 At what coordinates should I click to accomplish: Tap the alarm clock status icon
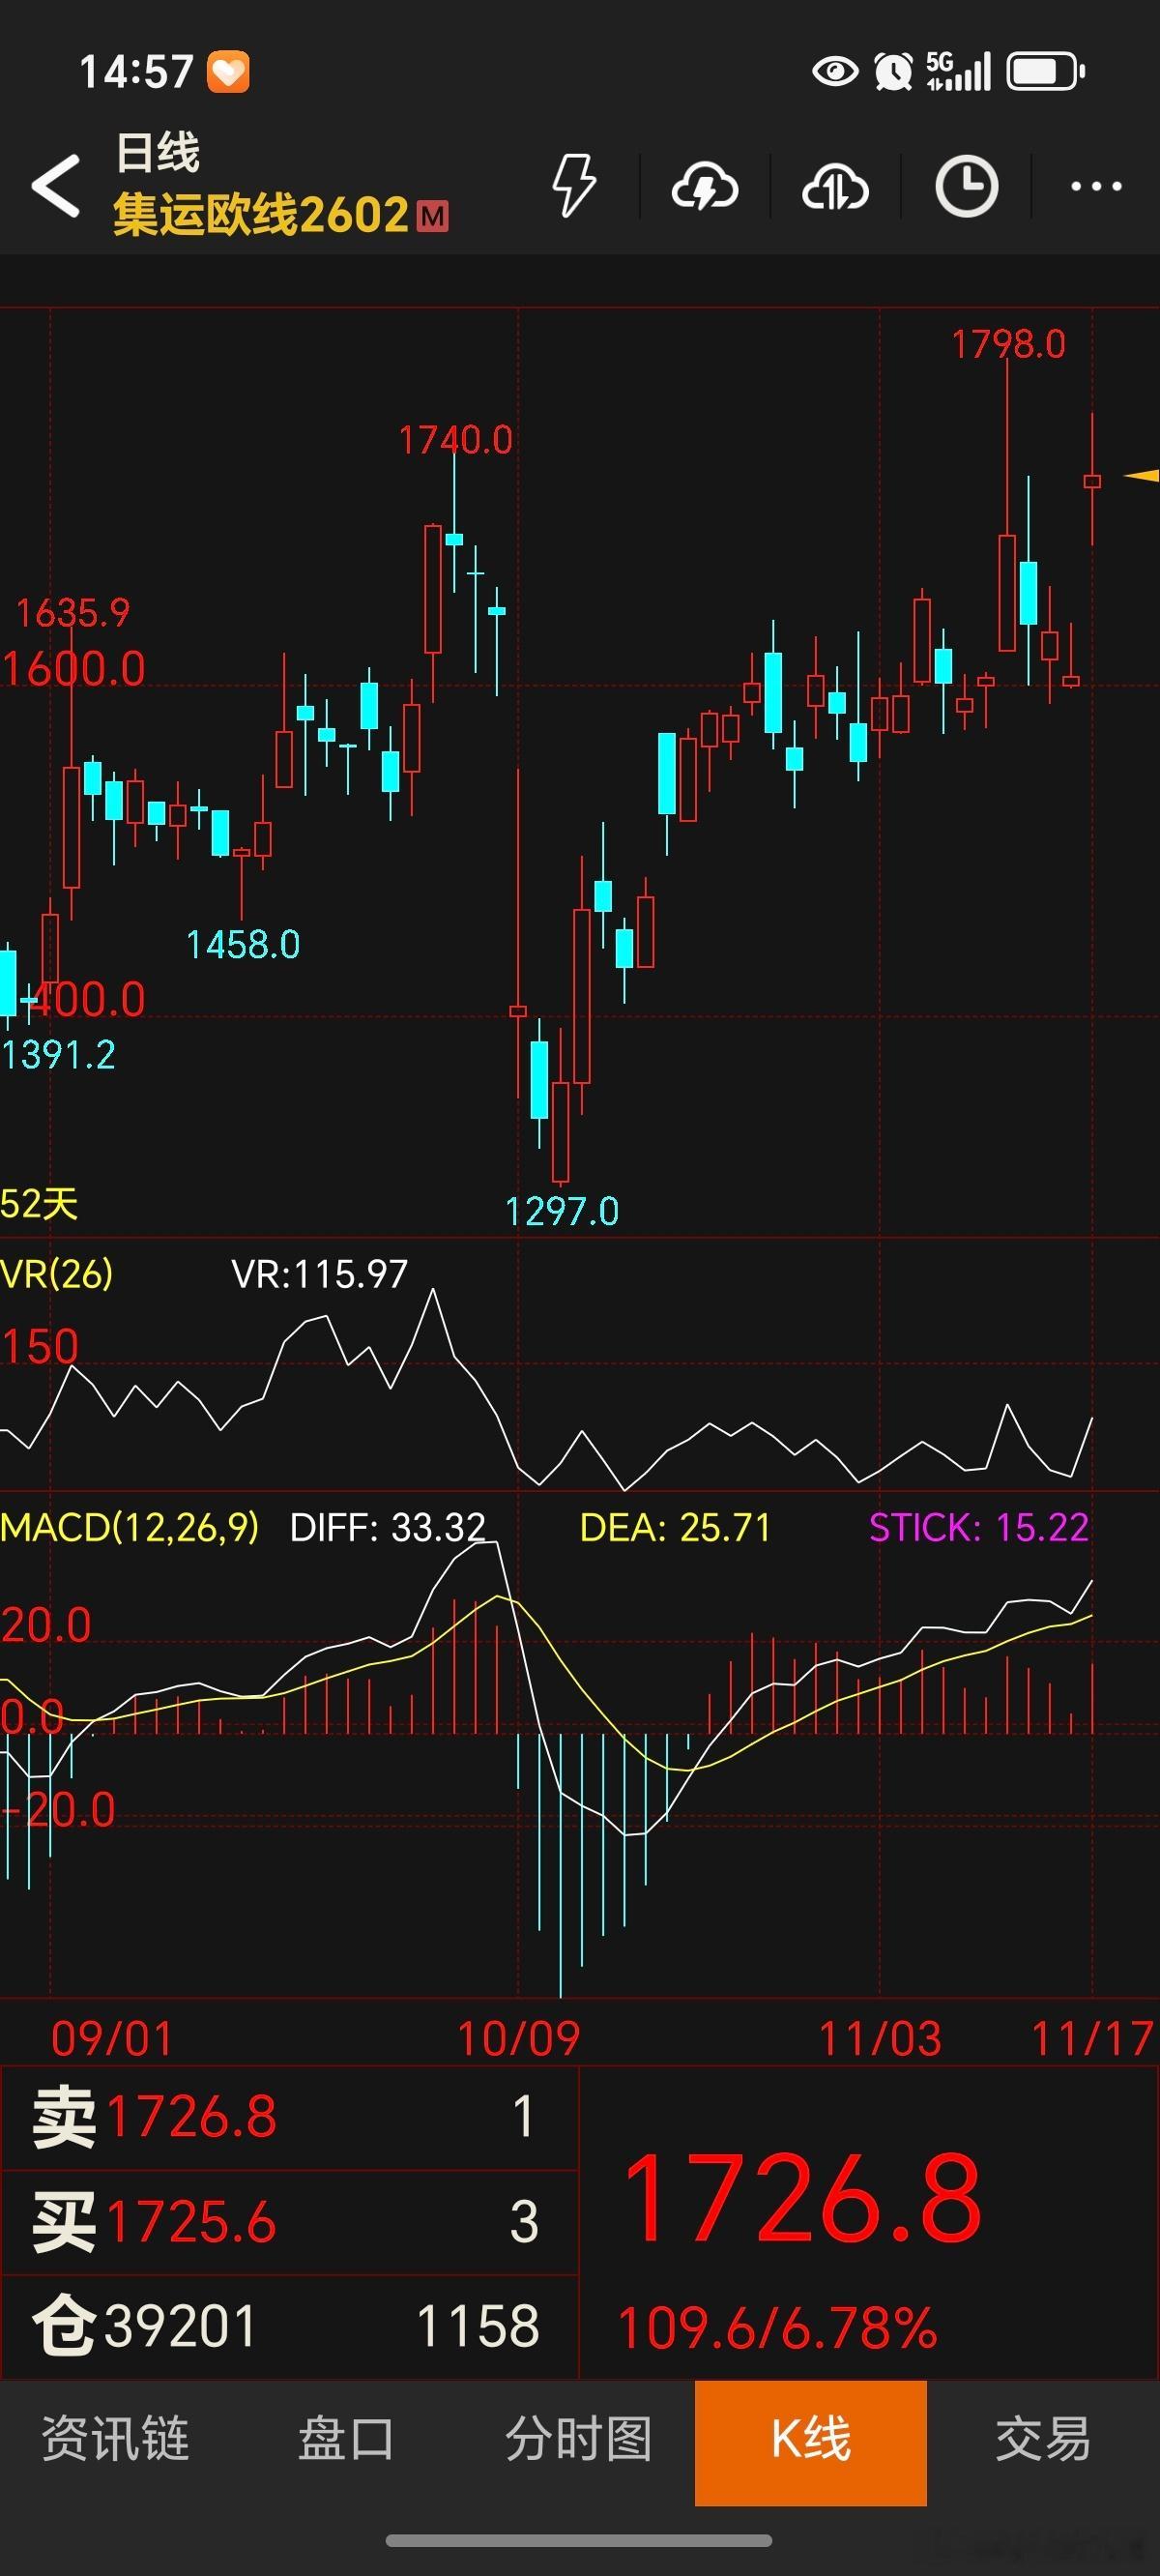[x=893, y=72]
